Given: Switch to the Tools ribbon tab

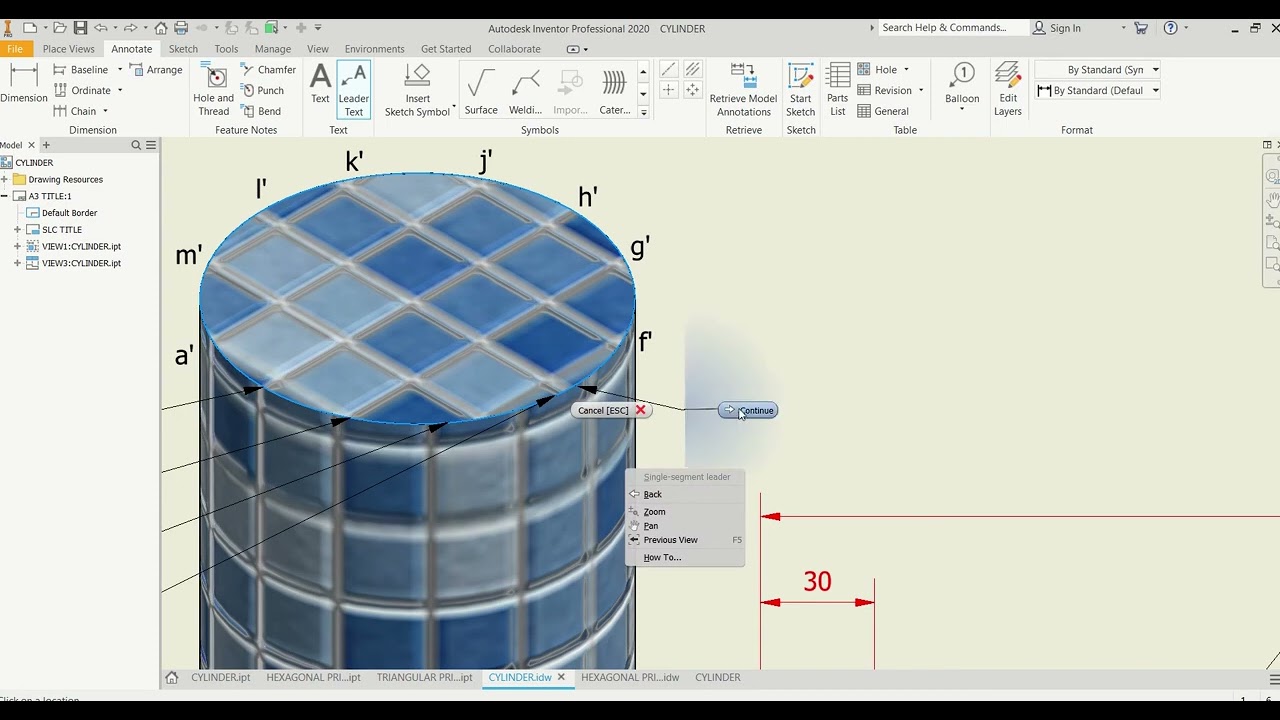Looking at the screenshot, I should pyautogui.click(x=226, y=49).
